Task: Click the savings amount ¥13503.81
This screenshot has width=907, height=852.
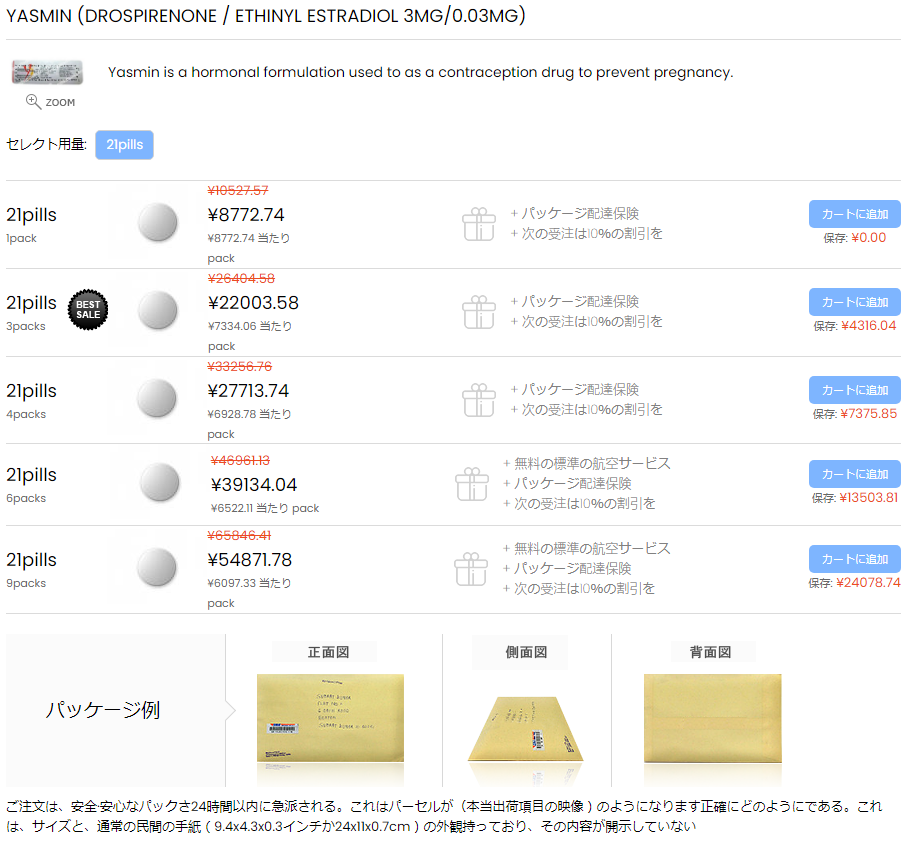Action: 868,497
